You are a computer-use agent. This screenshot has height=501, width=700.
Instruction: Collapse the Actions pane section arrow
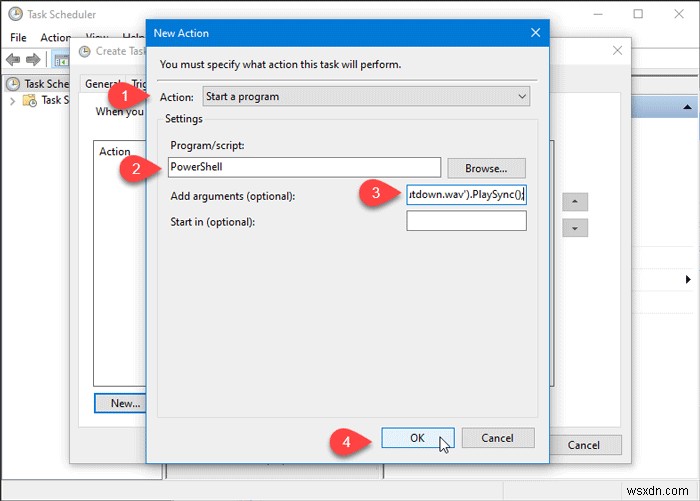688,107
